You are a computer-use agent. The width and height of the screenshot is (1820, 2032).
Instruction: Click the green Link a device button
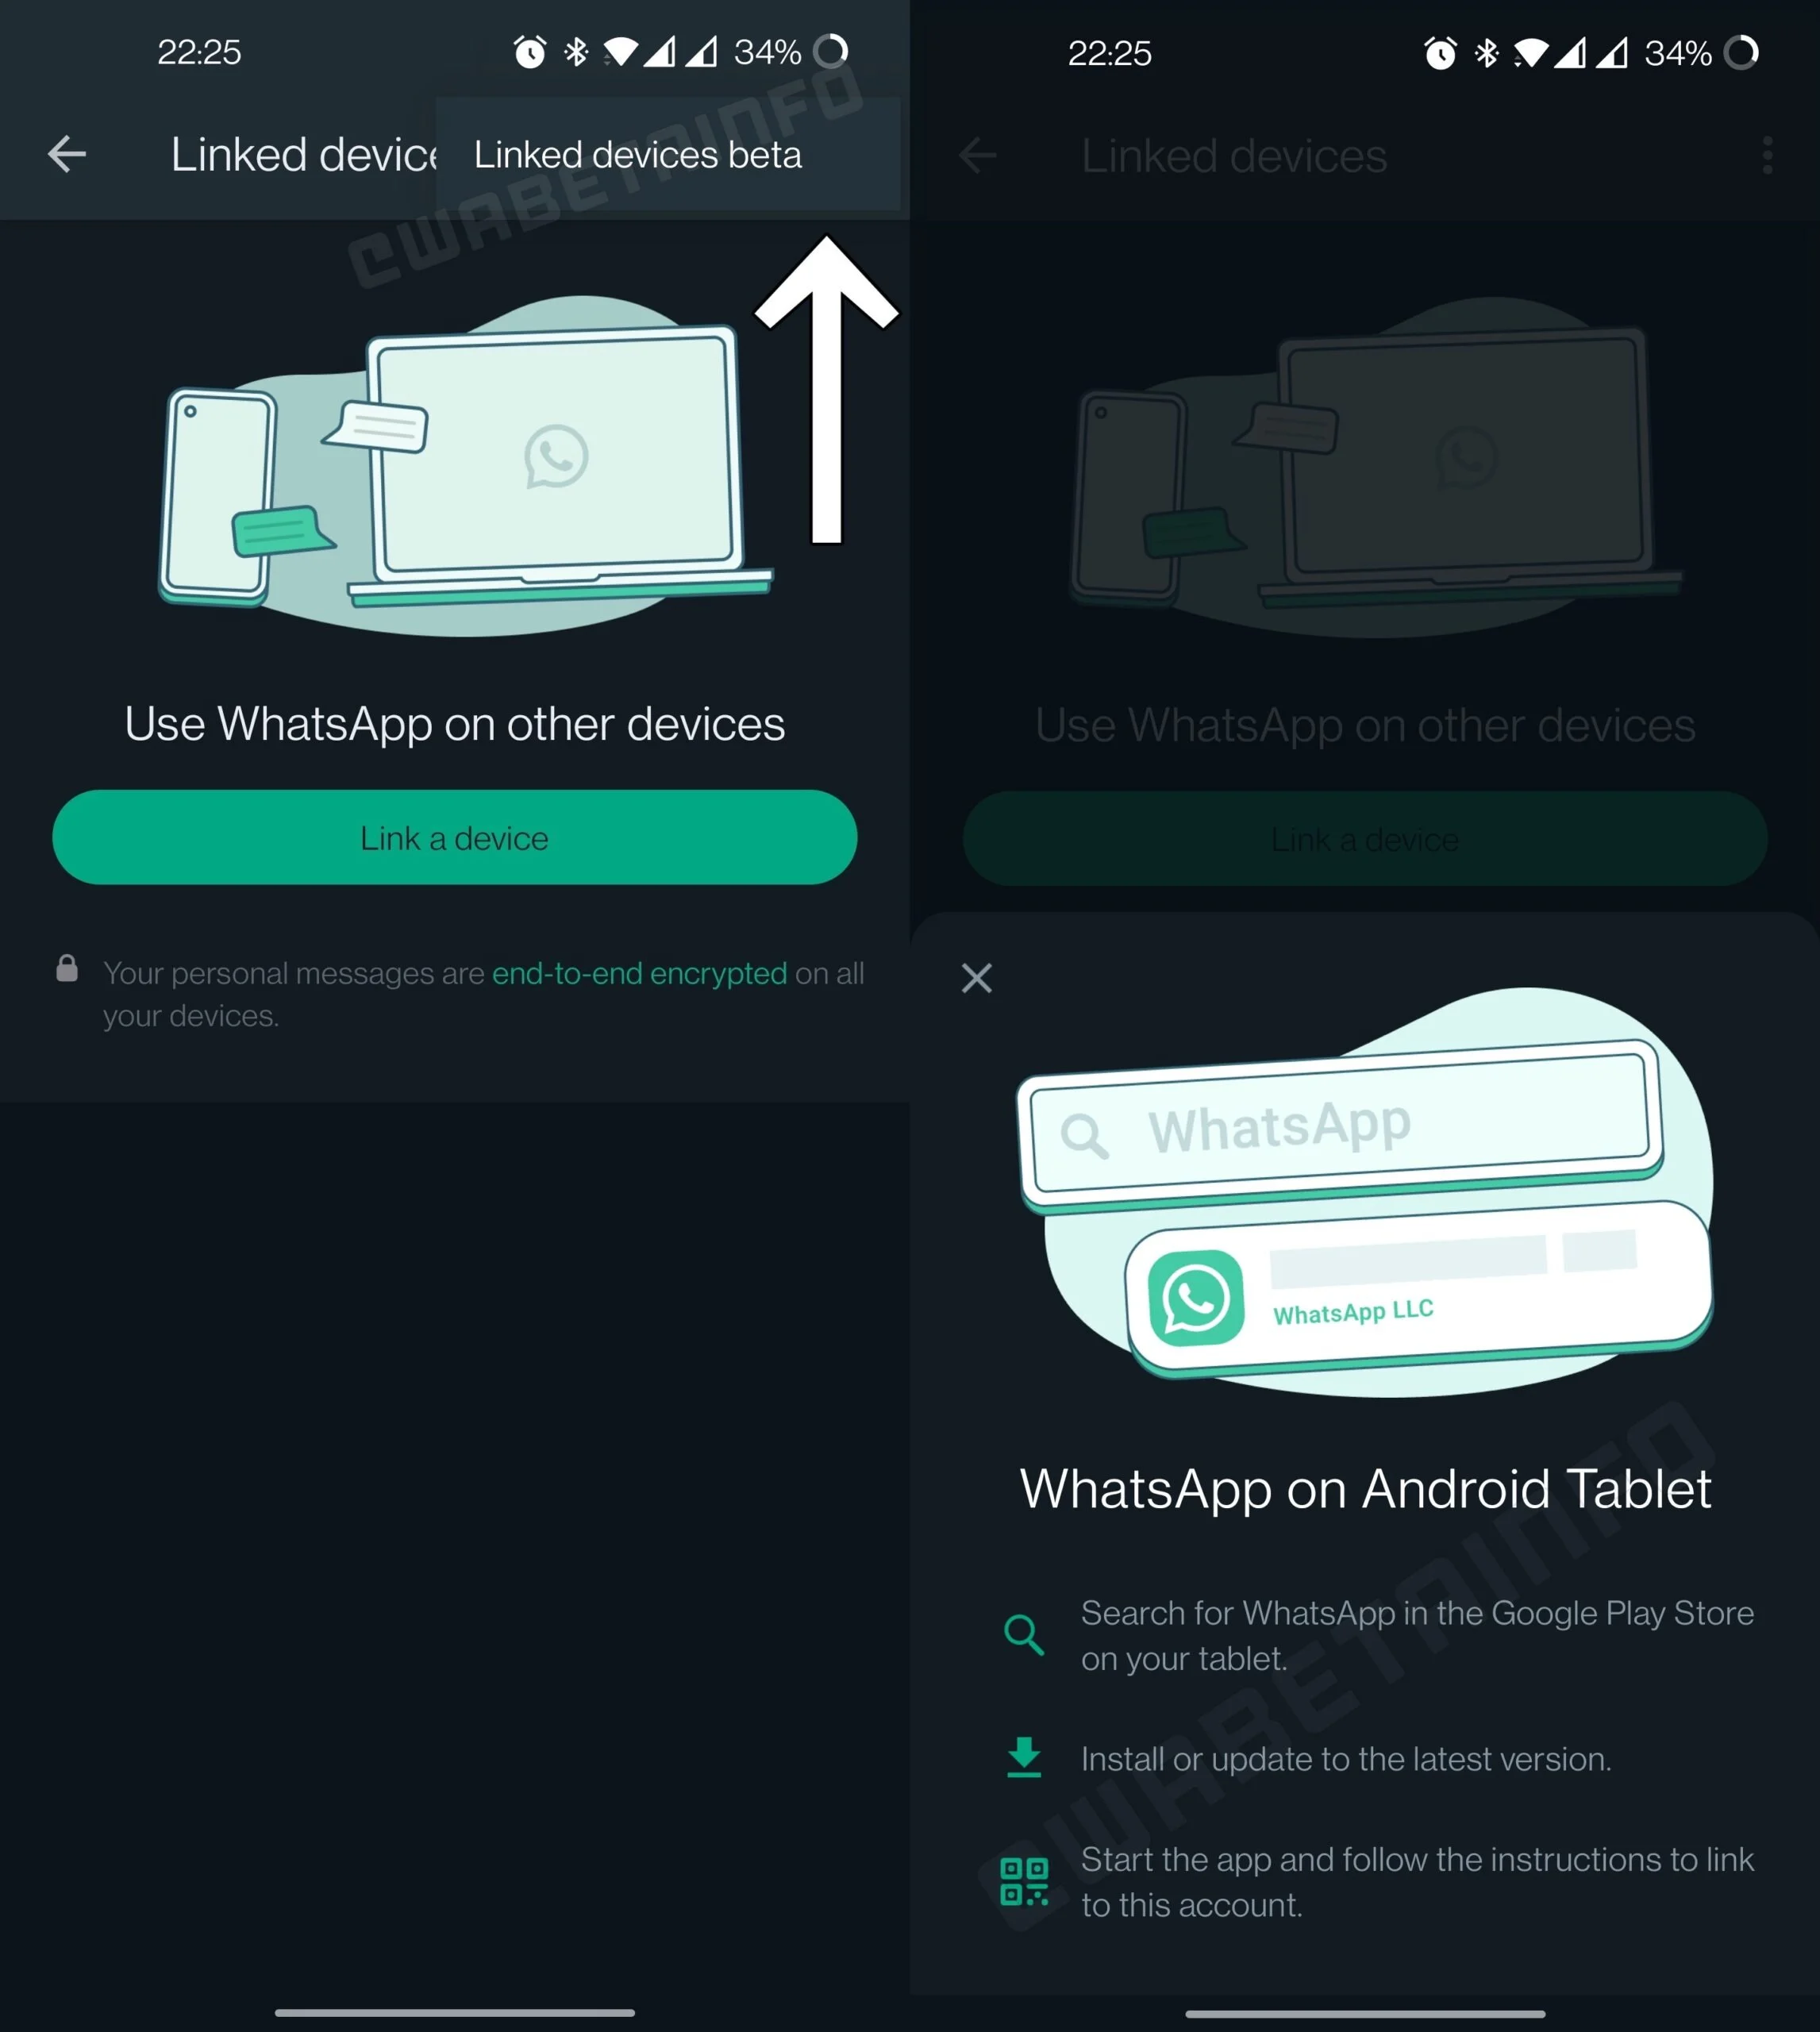pyautogui.click(x=453, y=836)
